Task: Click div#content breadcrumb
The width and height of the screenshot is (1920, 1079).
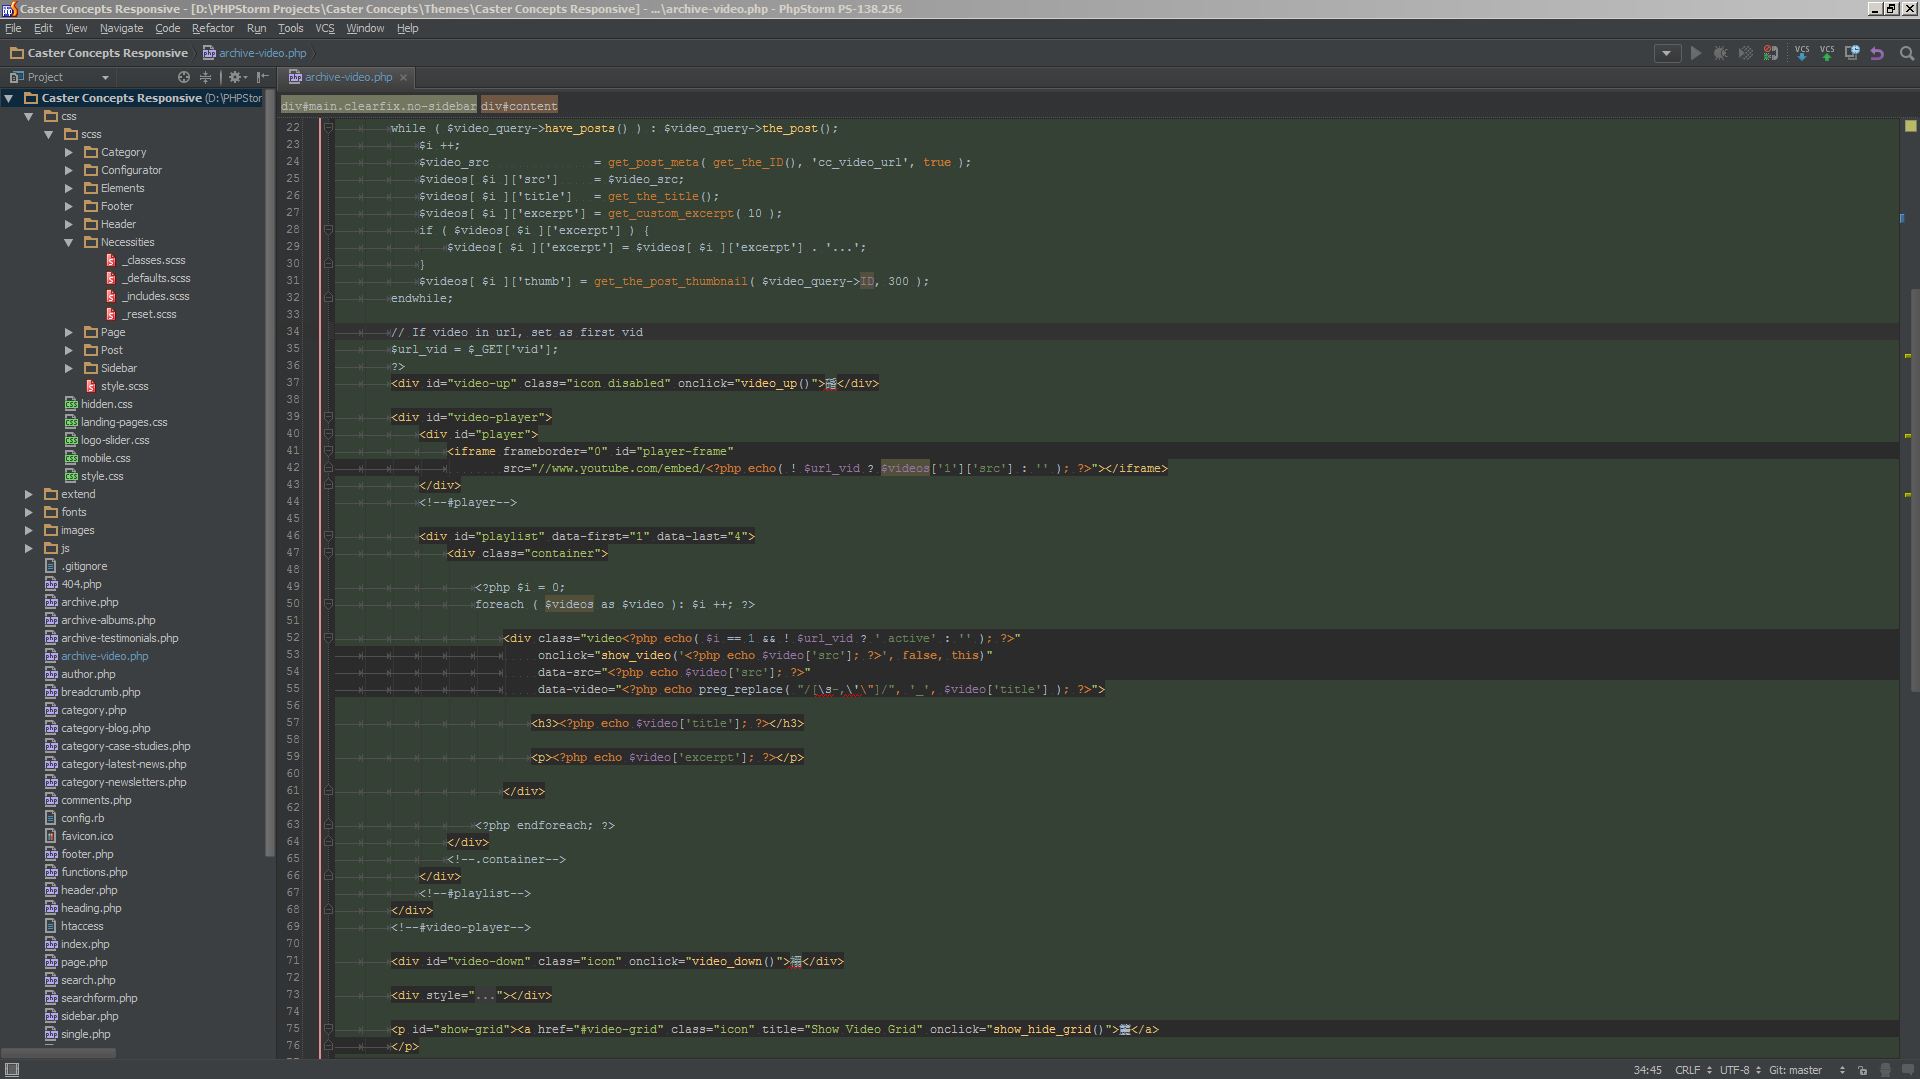Action: tap(519, 106)
